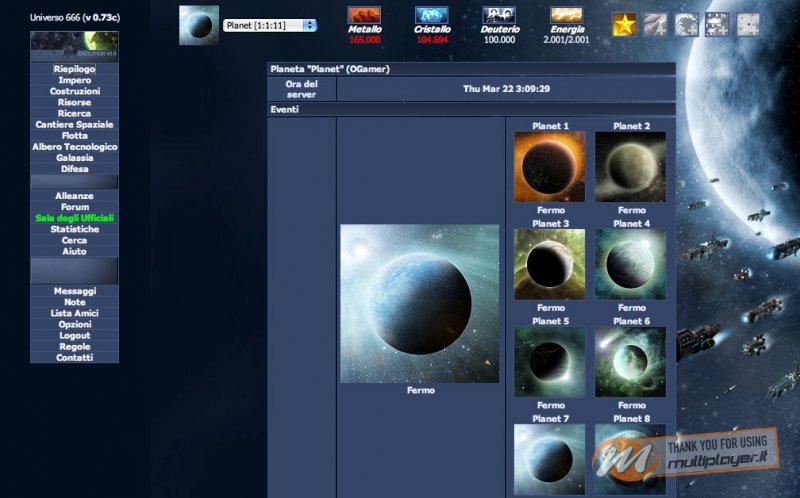Click the server time Thu Mar 22
Image resolution: width=800 pixels, height=498 pixels.
tap(506, 89)
